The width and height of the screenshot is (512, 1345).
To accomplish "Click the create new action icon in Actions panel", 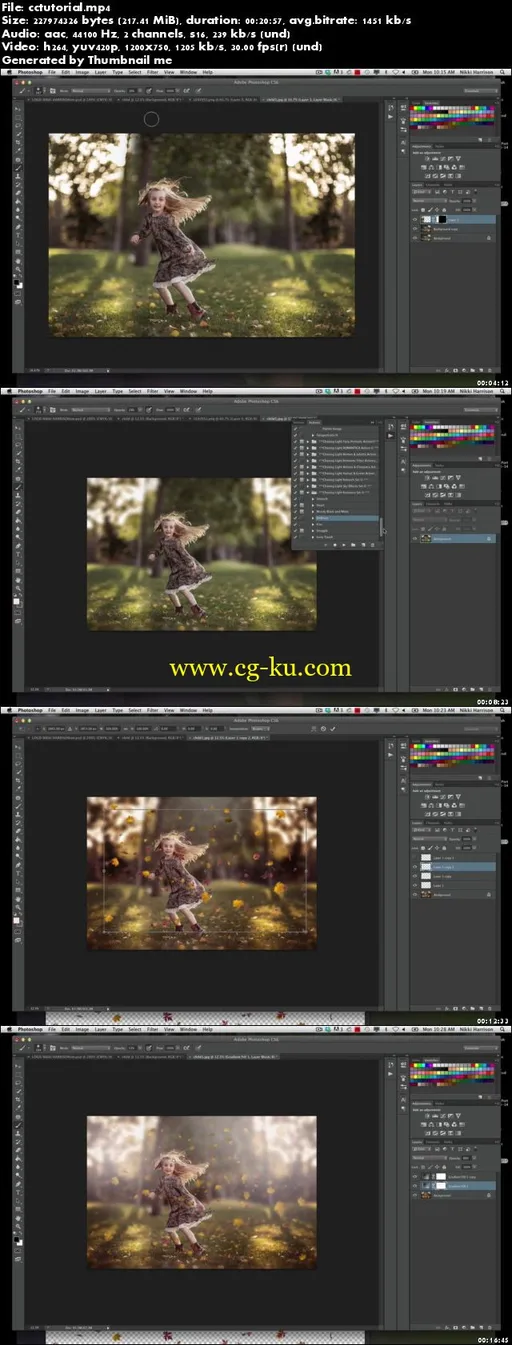I will coord(363,545).
